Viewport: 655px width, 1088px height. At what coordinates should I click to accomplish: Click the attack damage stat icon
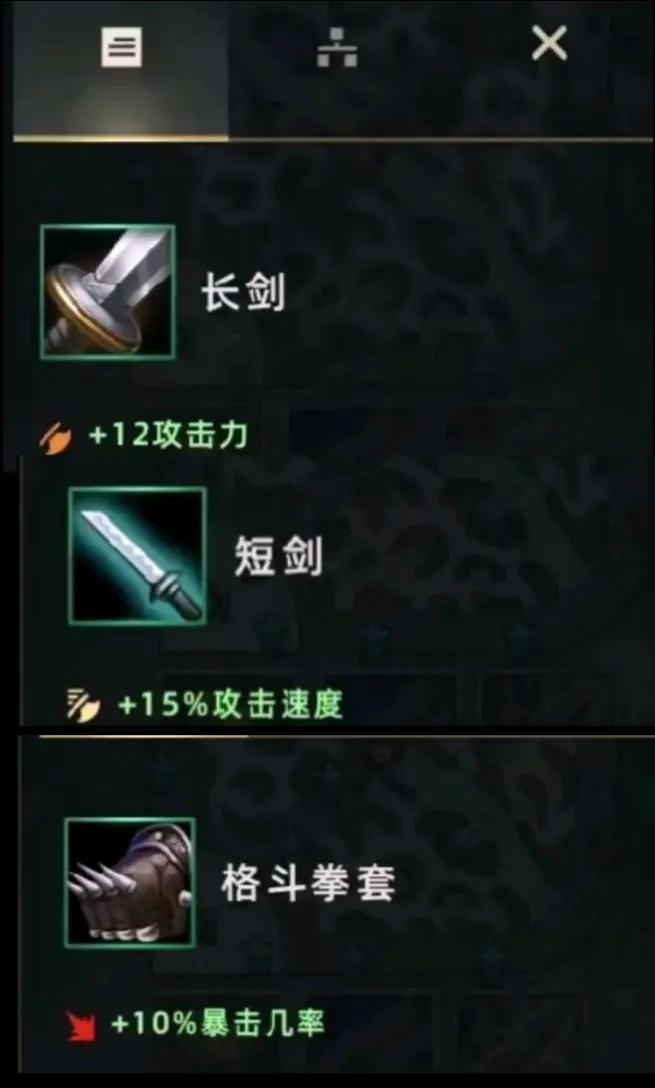pyautogui.click(x=54, y=439)
